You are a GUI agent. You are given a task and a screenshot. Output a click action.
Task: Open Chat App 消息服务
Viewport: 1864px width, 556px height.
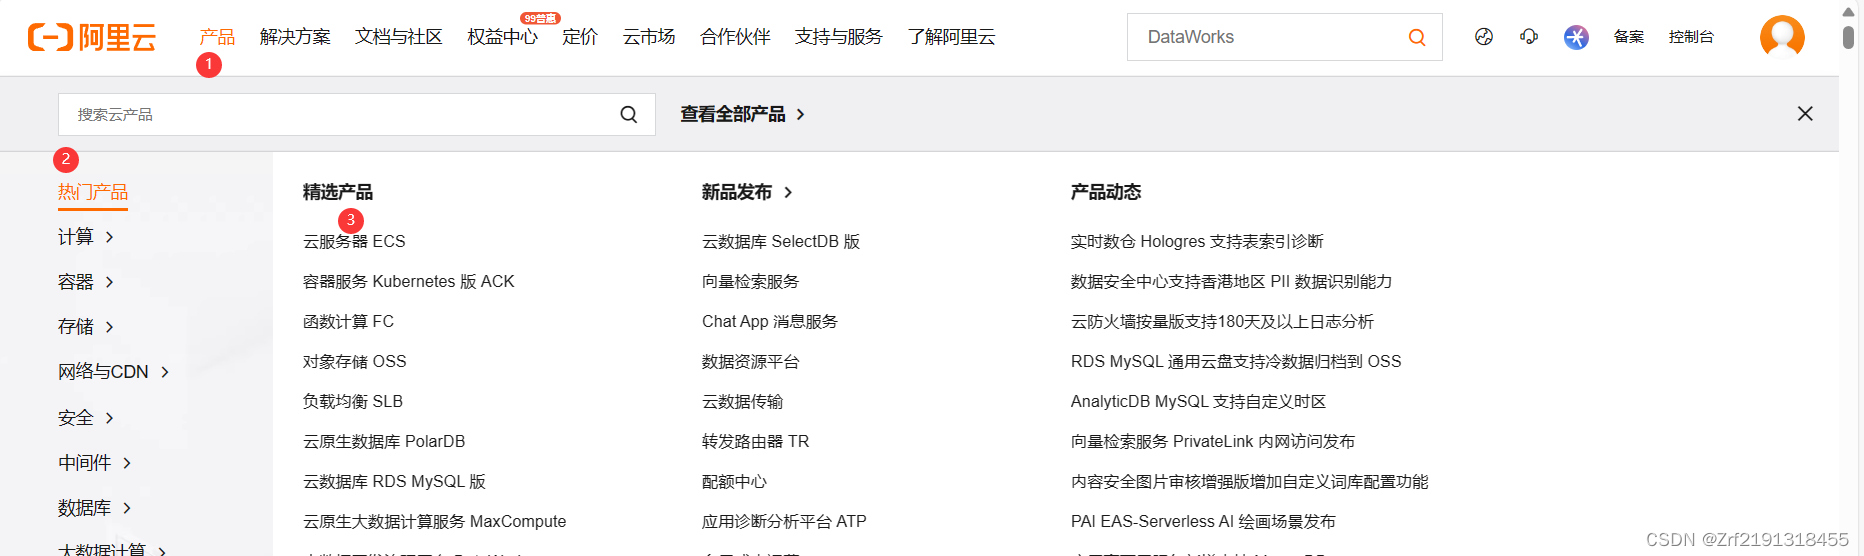770,321
